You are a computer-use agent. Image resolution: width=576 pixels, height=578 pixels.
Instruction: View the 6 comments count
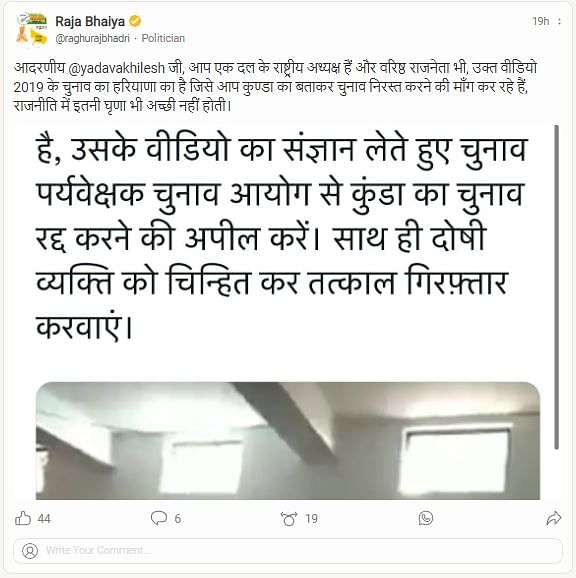[x=178, y=519]
